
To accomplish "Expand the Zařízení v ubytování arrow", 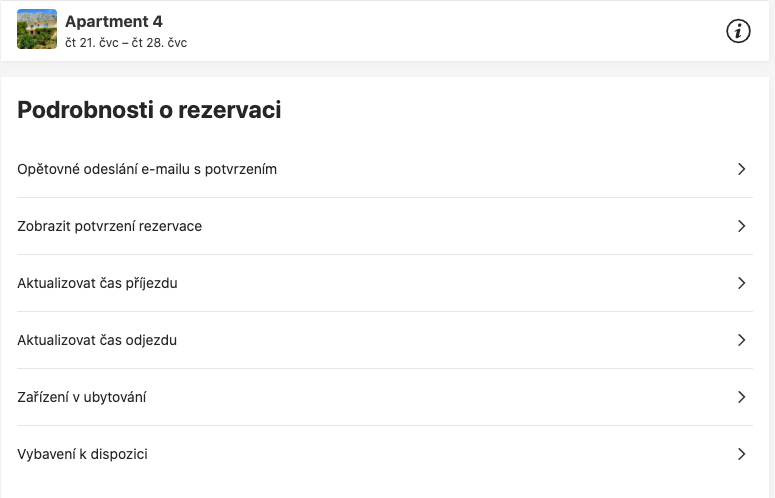I will pos(741,397).
